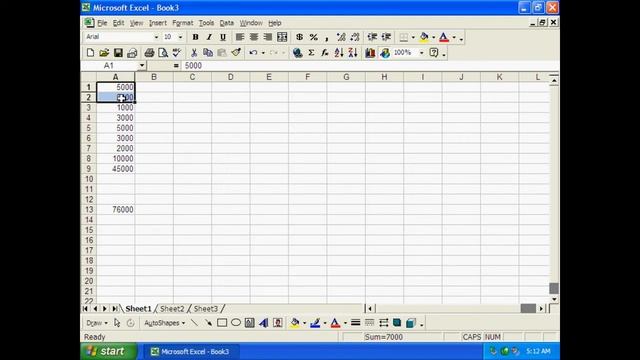Click Microsoft Excel - Book3 taskbar button

190,351
